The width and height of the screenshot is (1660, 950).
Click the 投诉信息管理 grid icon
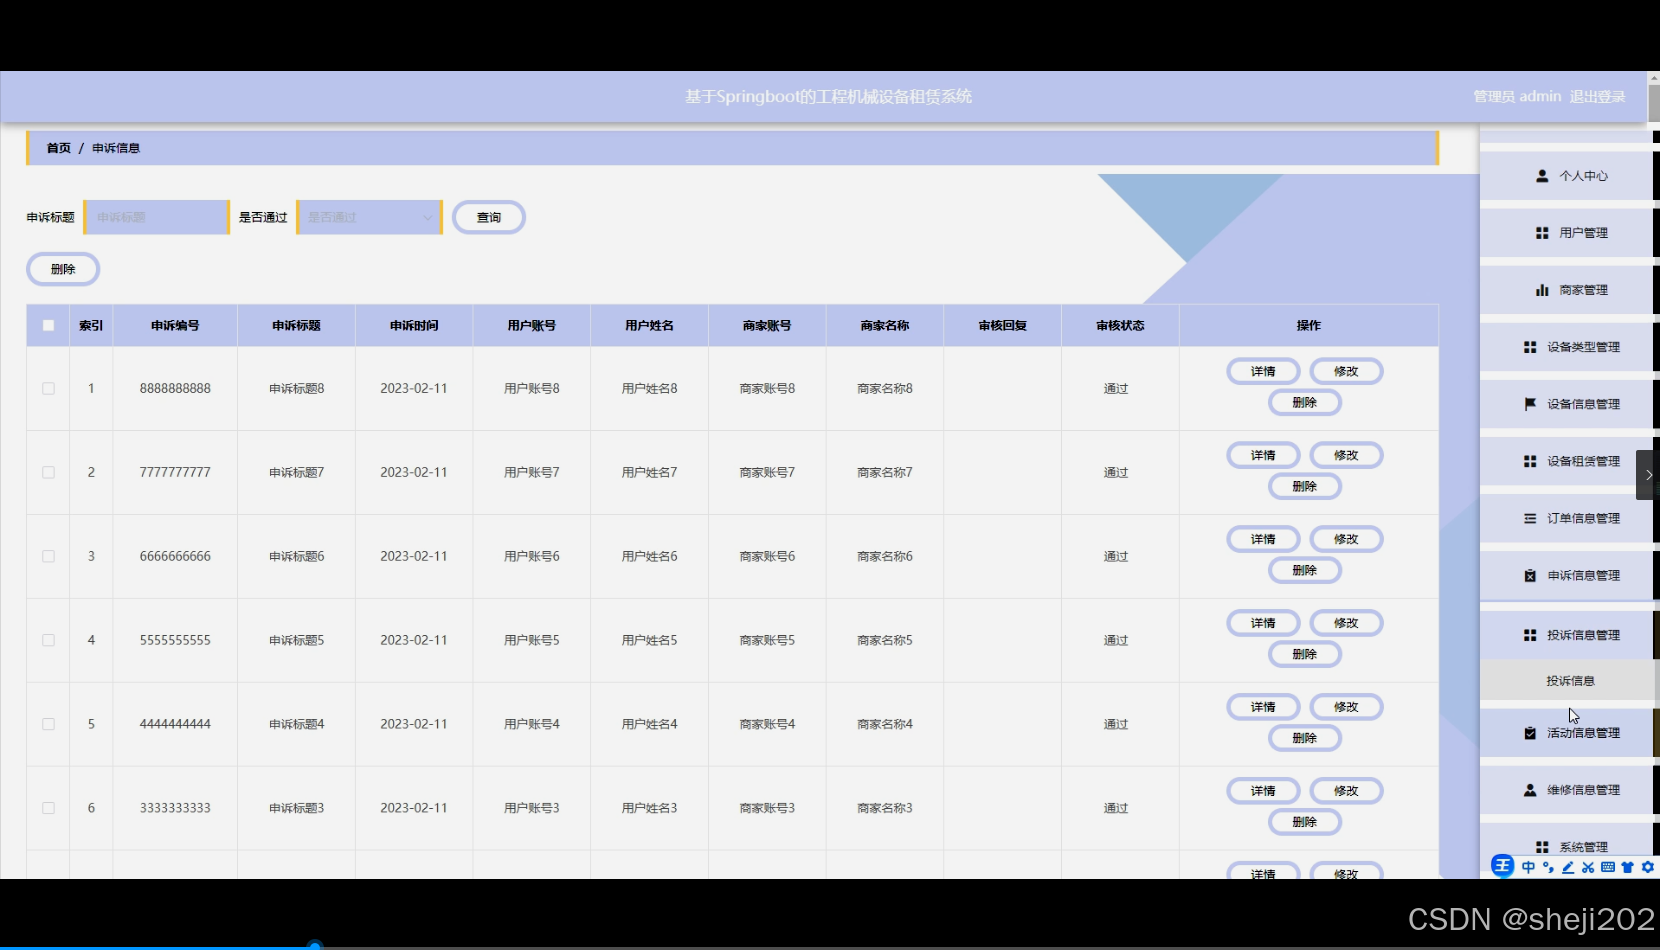click(1530, 635)
